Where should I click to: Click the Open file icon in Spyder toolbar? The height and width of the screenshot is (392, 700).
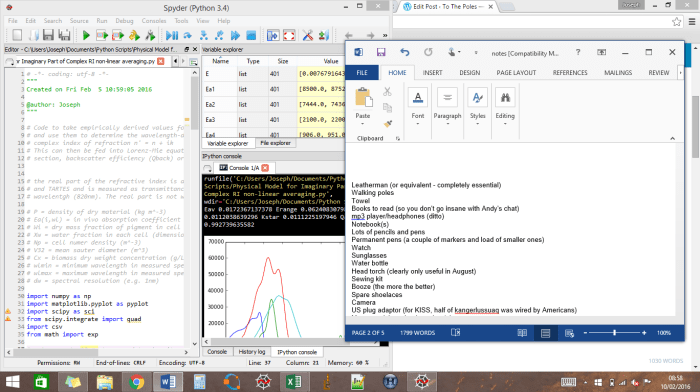tap(33, 35)
